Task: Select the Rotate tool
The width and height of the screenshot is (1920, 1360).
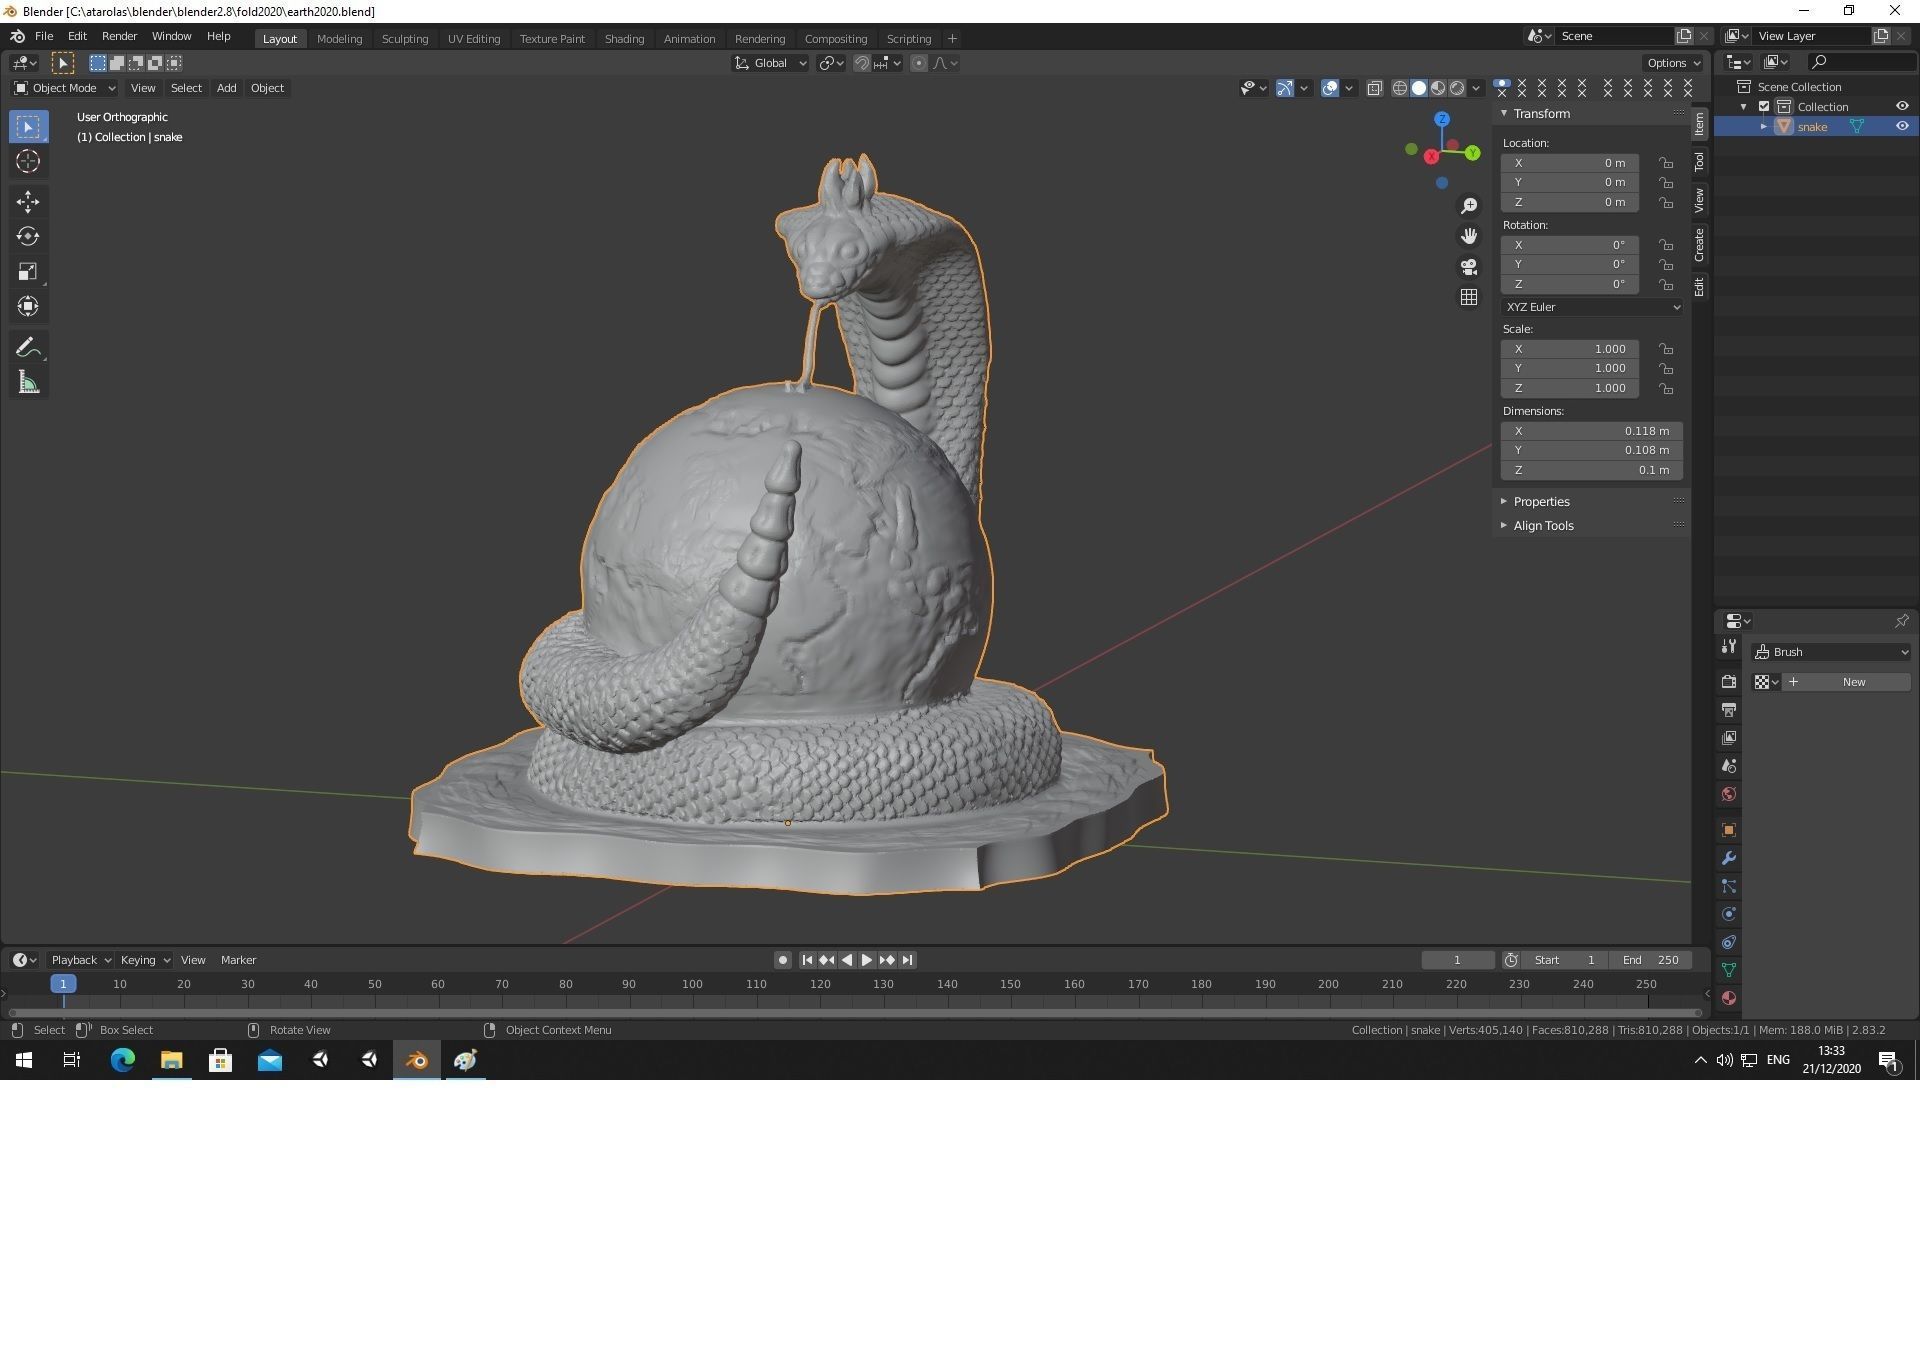Action: [28, 237]
